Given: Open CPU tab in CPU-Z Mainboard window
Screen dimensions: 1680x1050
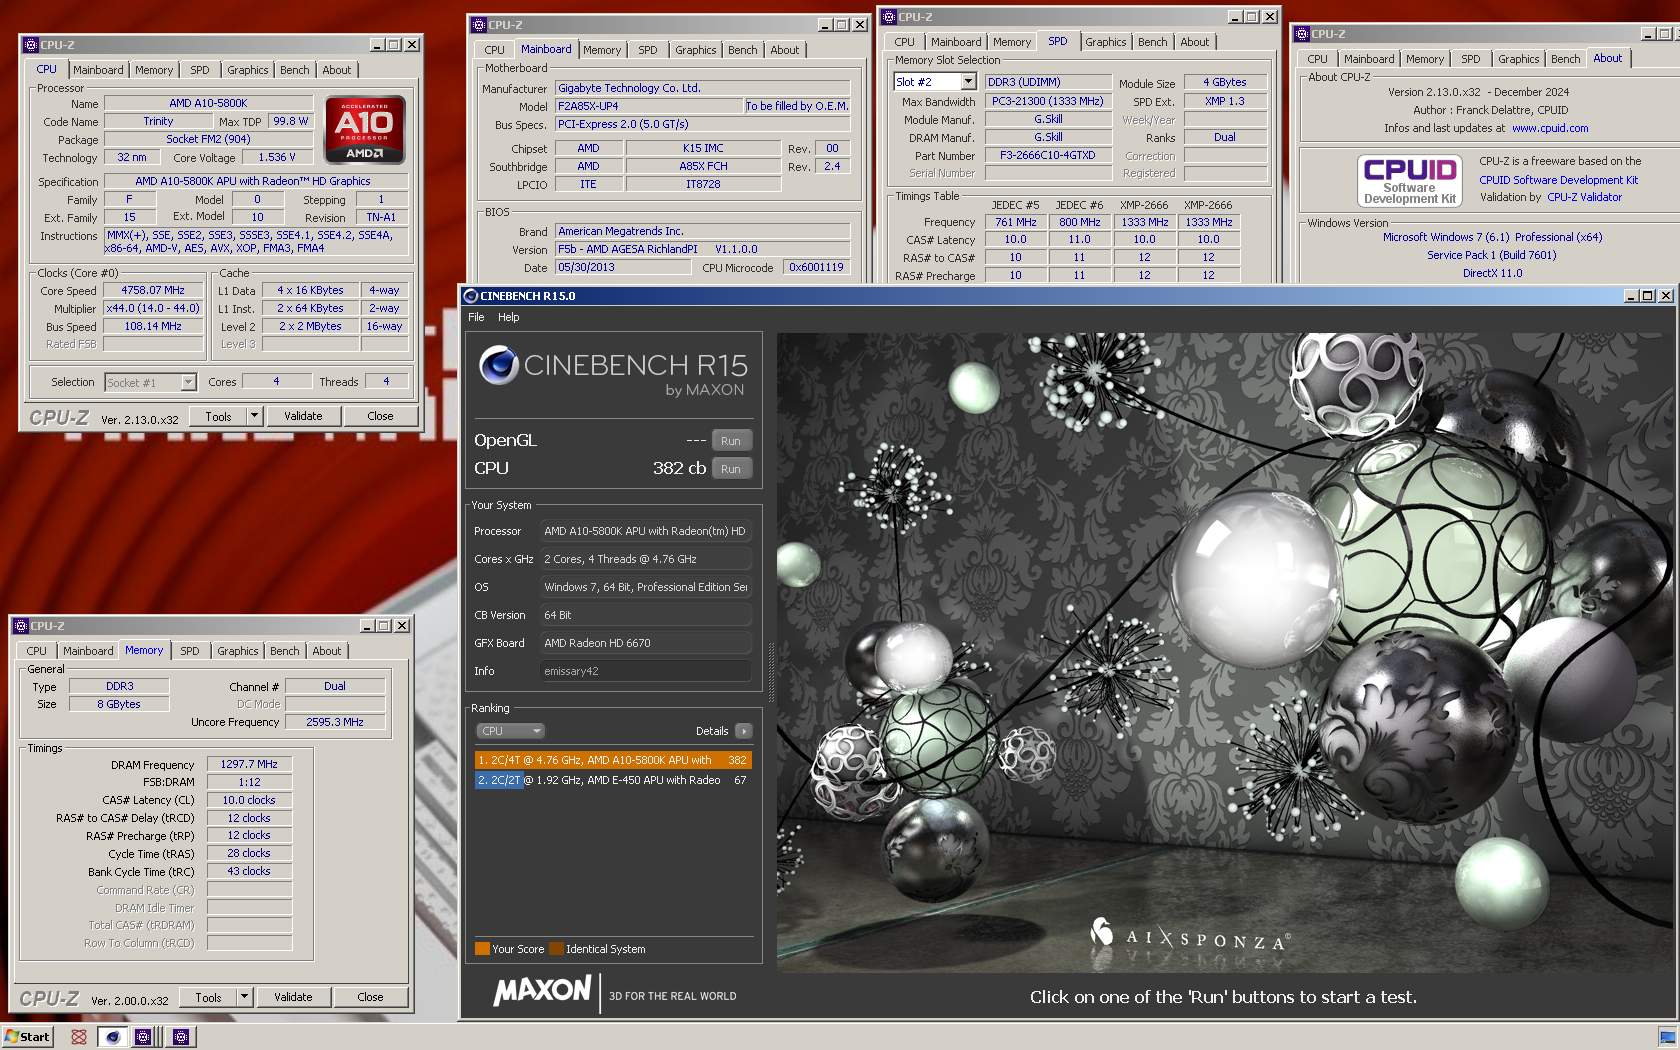Looking at the screenshot, I should 494,50.
